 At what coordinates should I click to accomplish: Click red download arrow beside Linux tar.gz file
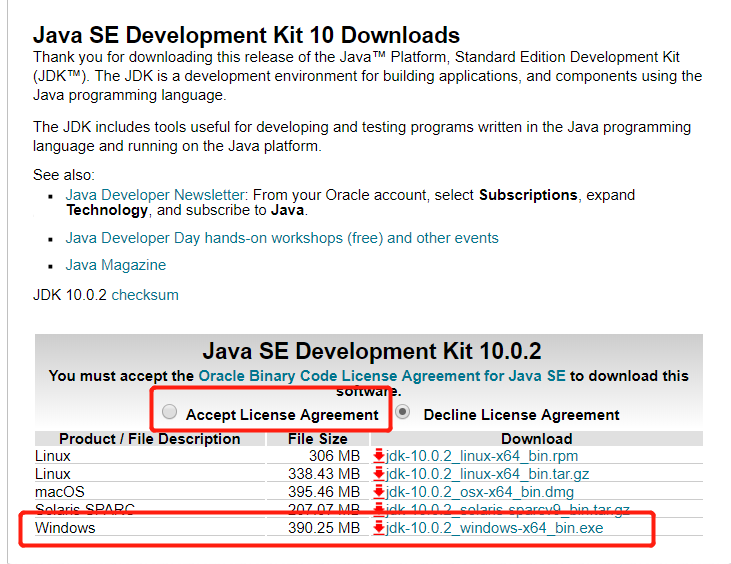click(x=379, y=474)
